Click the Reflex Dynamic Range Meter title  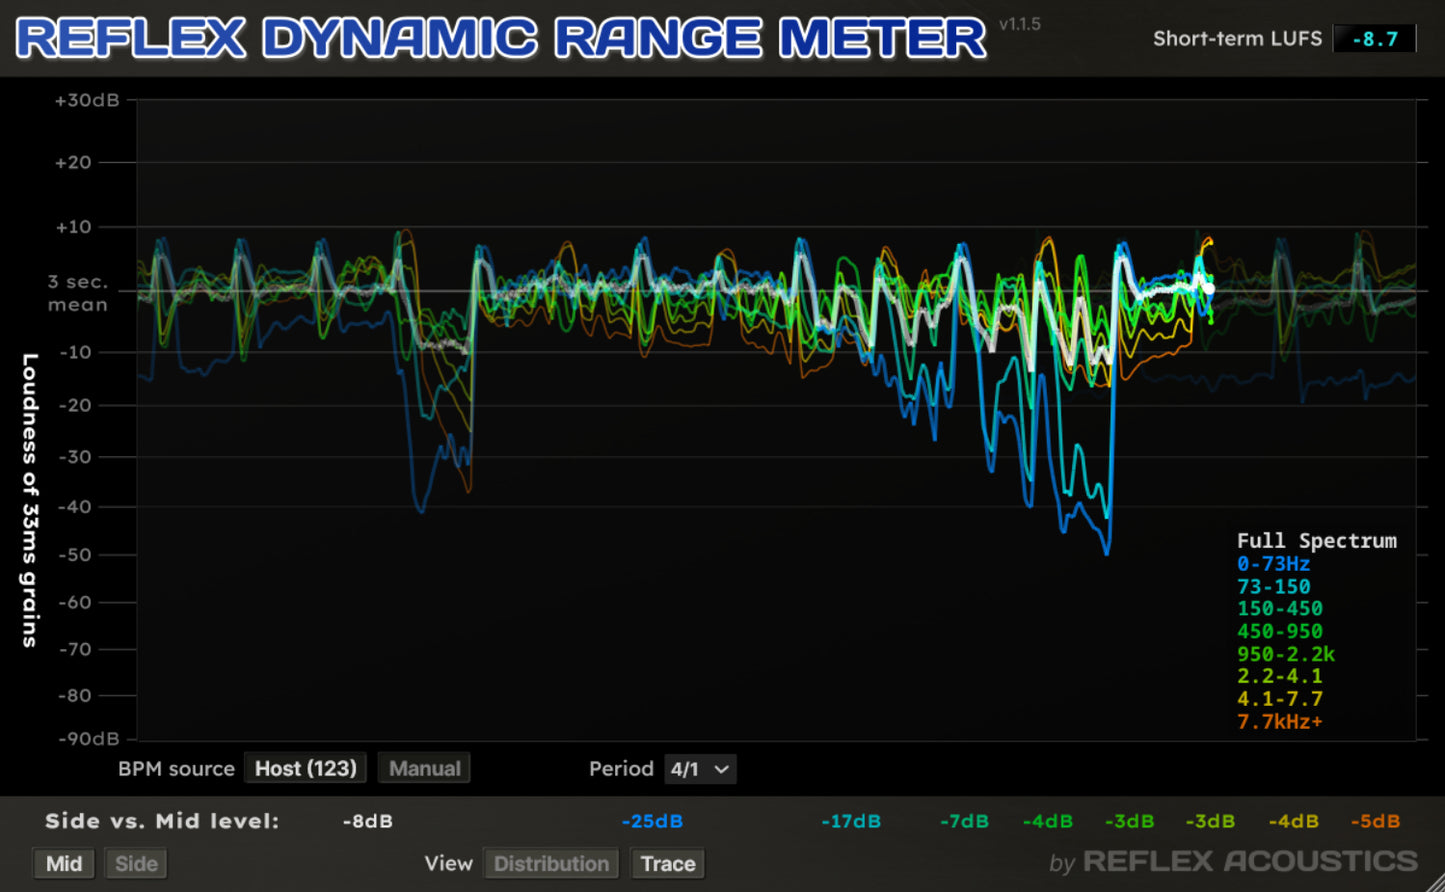(501, 38)
